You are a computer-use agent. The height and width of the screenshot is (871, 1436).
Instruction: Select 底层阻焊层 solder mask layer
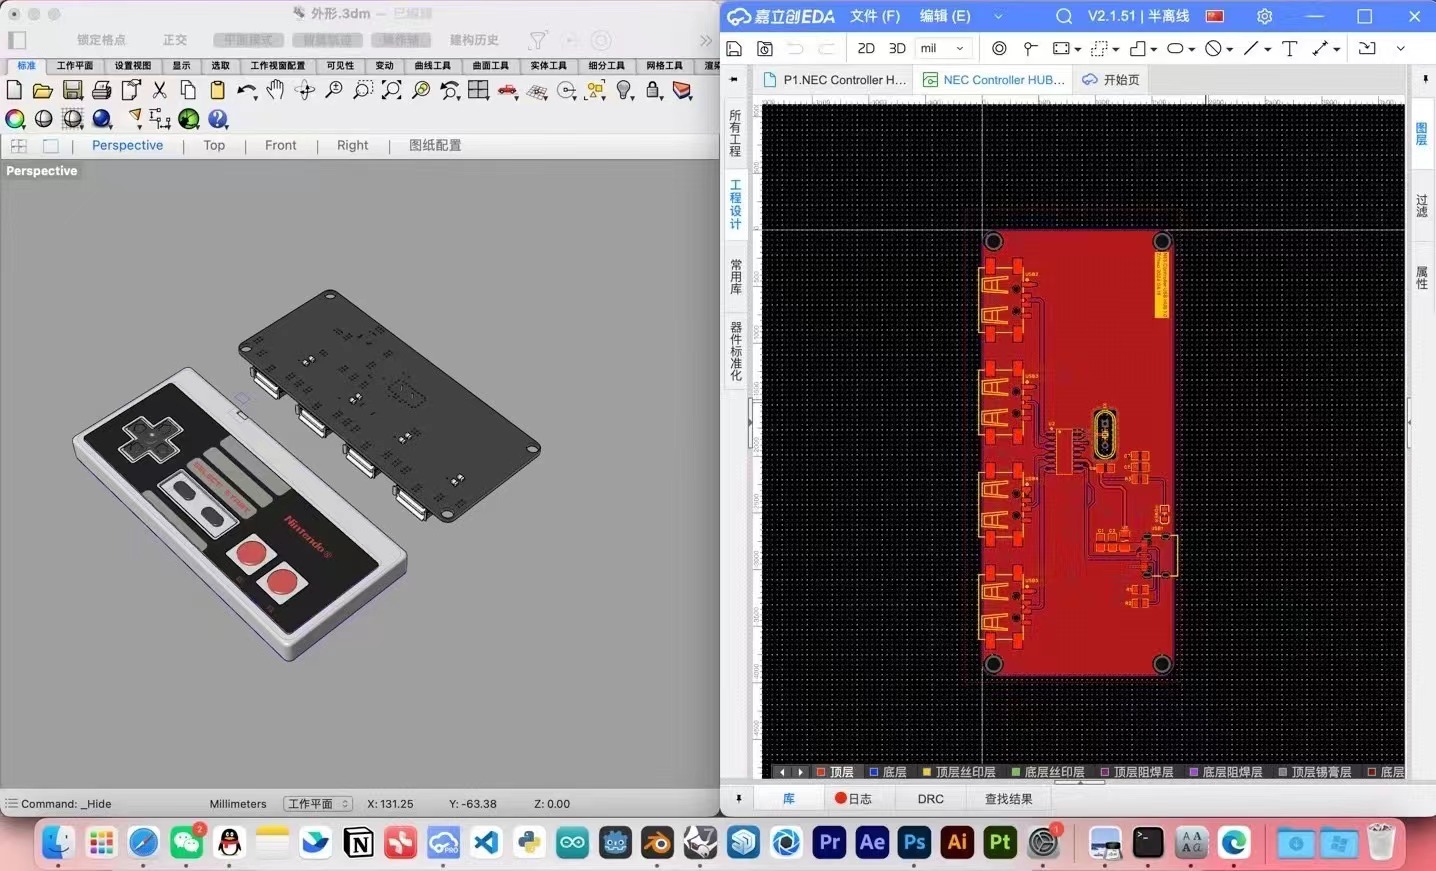(1225, 772)
